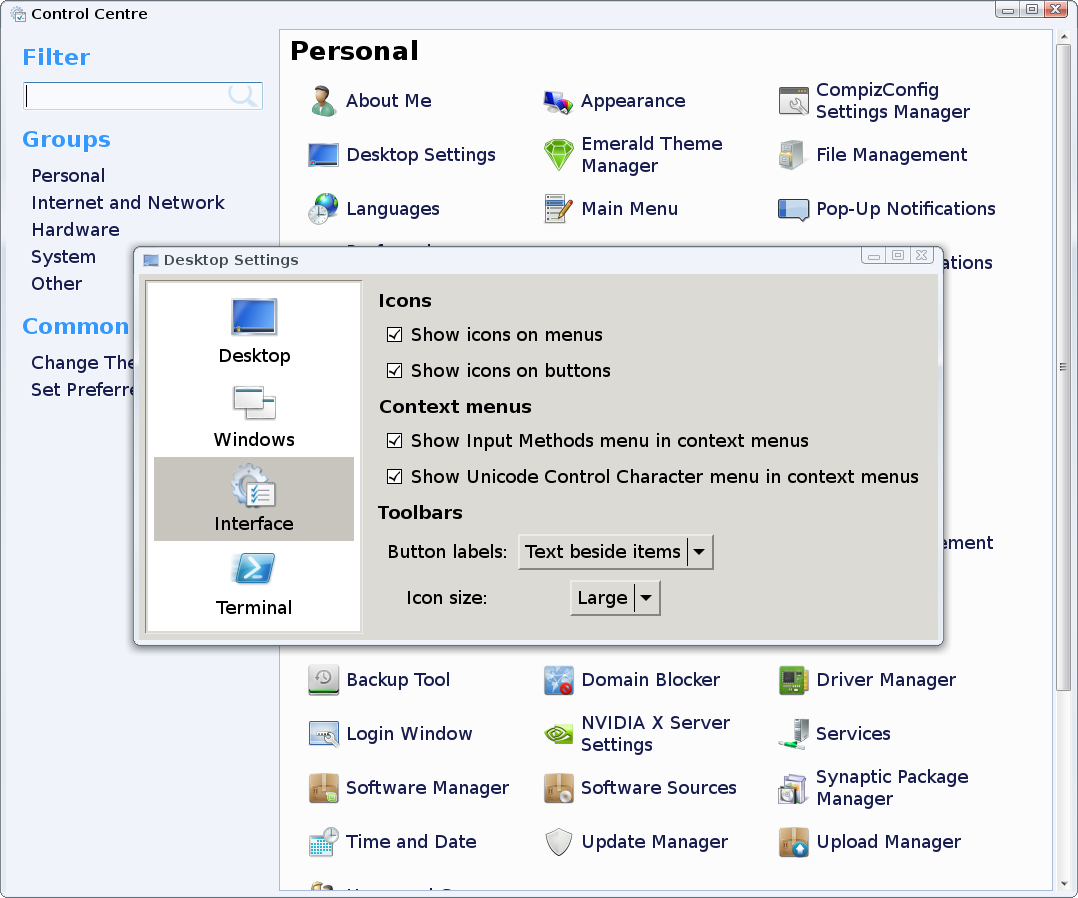
Task: Click the Backup Tool label
Action: pos(398,680)
